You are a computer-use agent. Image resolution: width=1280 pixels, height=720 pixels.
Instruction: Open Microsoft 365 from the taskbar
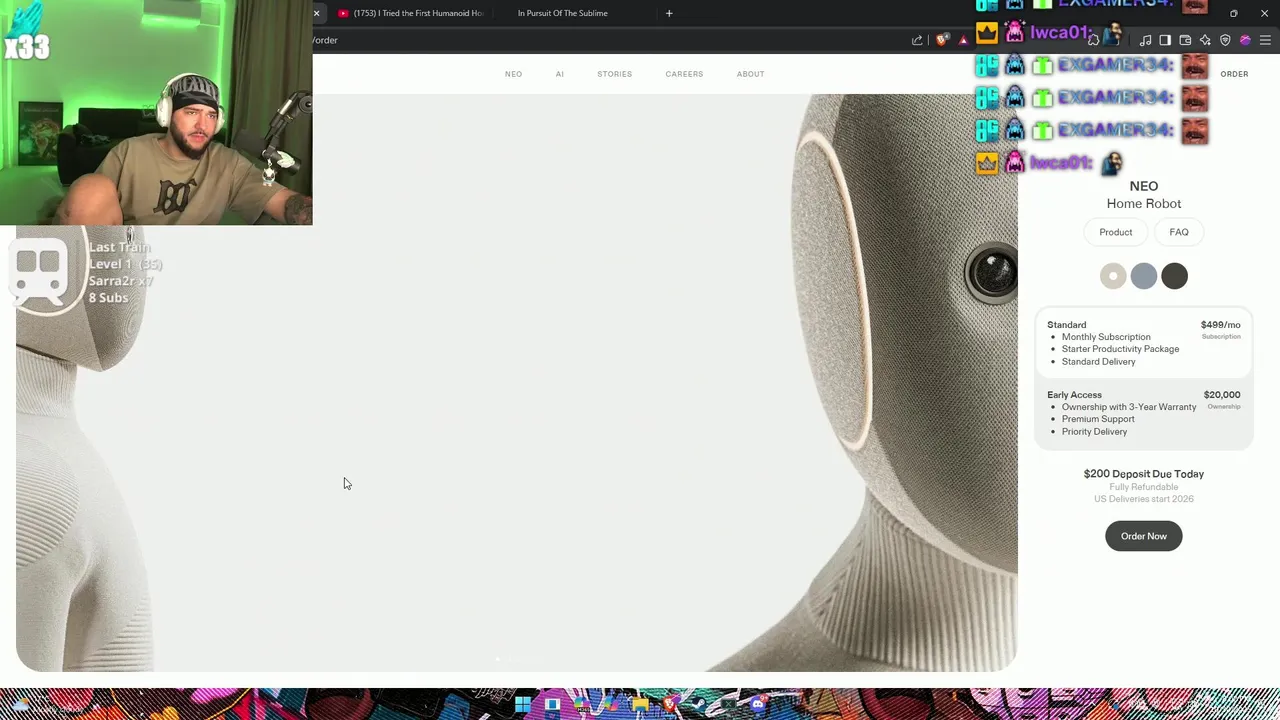pyautogui.click(x=582, y=705)
